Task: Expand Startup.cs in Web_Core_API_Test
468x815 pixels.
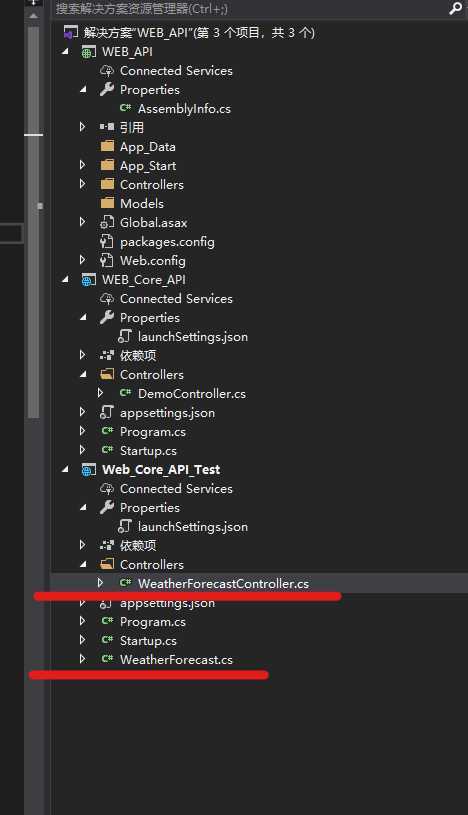Action: pyautogui.click(x=83, y=640)
